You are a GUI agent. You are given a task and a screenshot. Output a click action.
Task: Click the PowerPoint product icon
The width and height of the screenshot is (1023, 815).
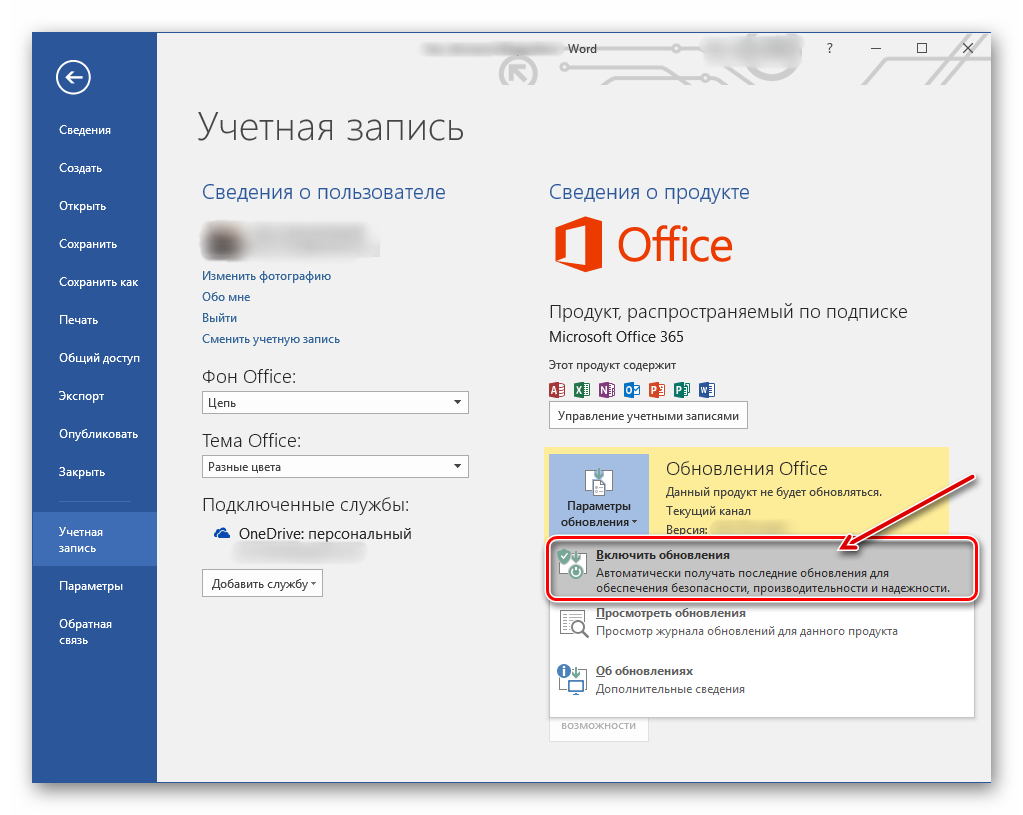click(657, 390)
